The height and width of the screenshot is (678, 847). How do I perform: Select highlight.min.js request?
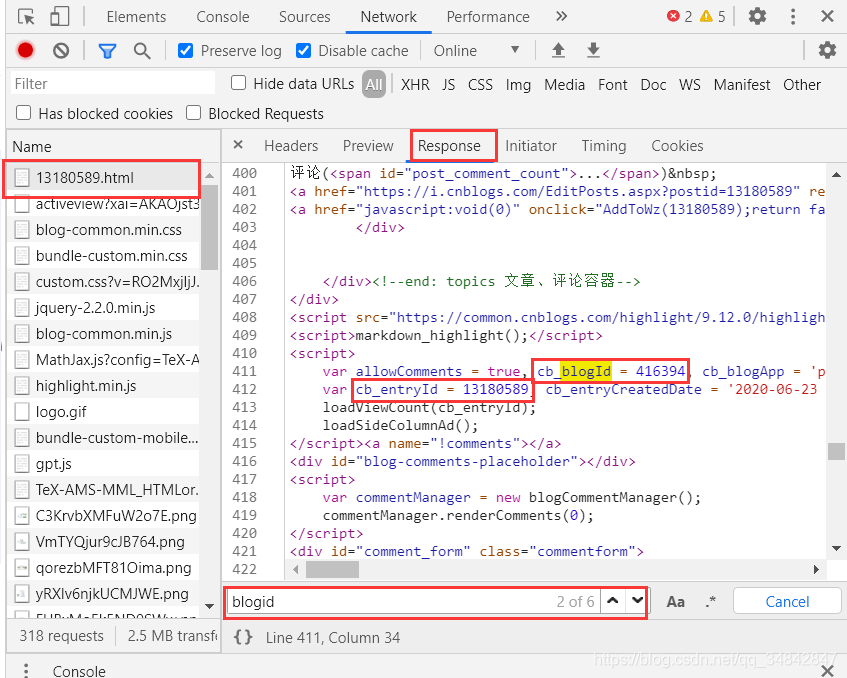pyautogui.click(x=102, y=386)
